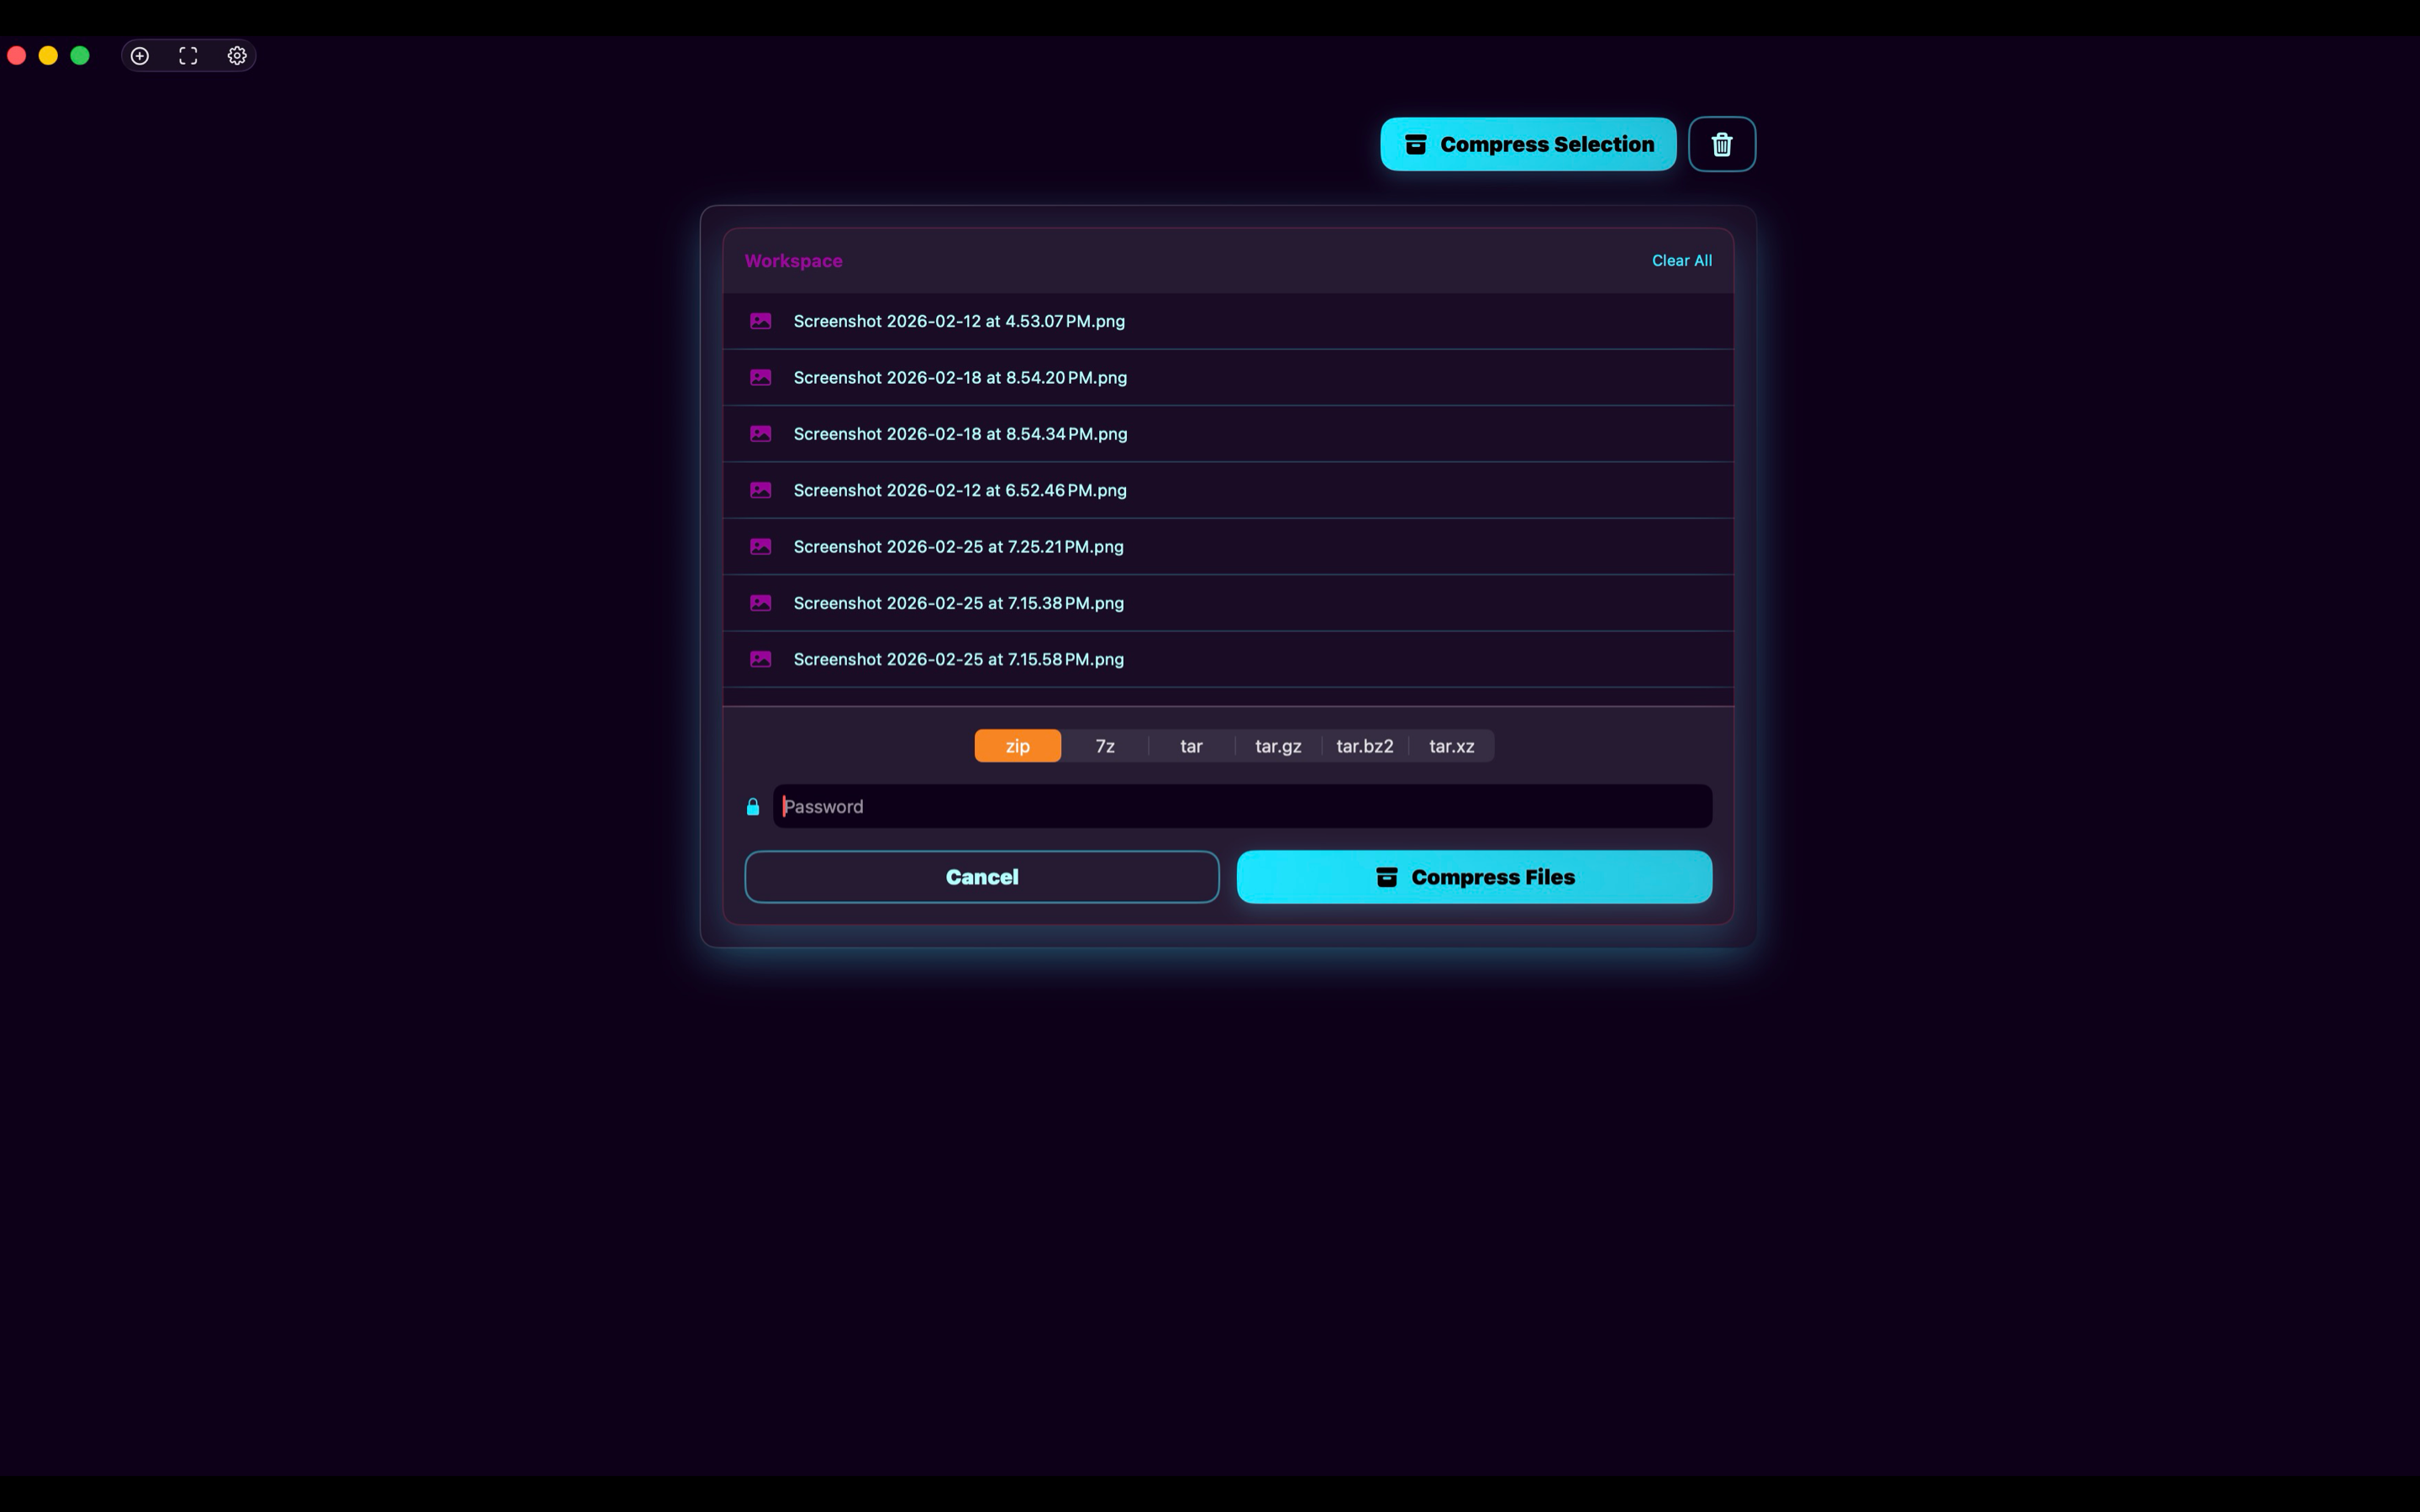Choose the tar.bz2 archive format

coord(1365,746)
